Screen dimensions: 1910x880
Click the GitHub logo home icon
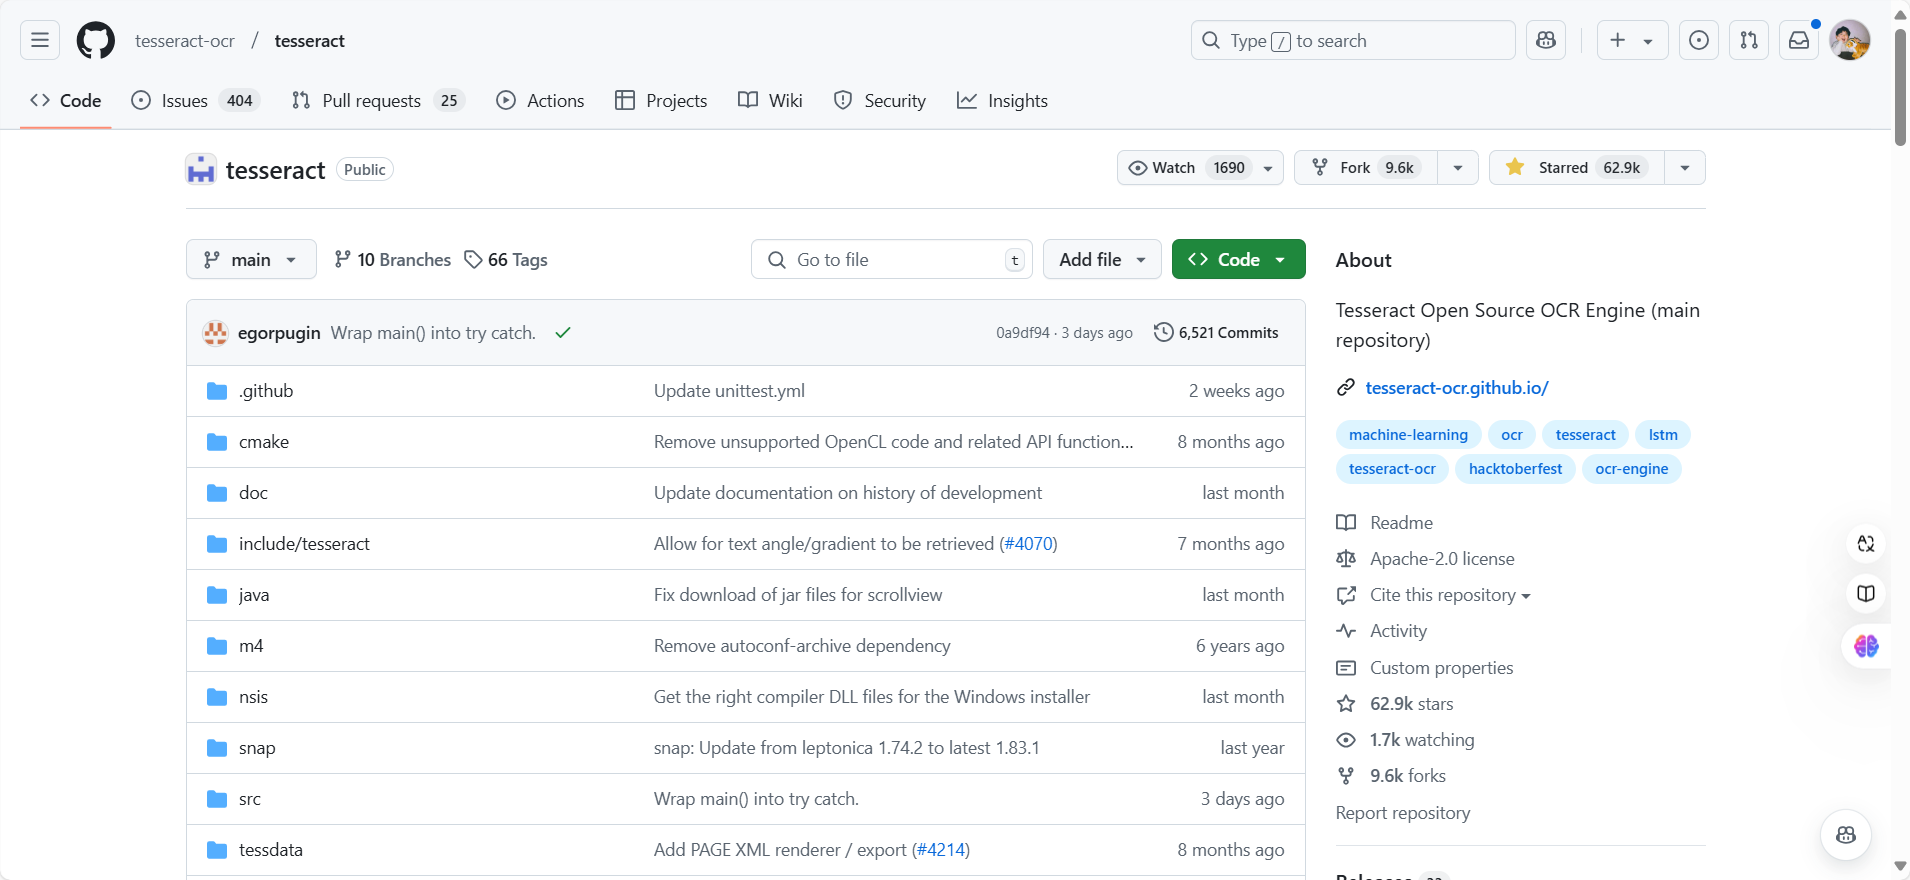pos(96,40)
